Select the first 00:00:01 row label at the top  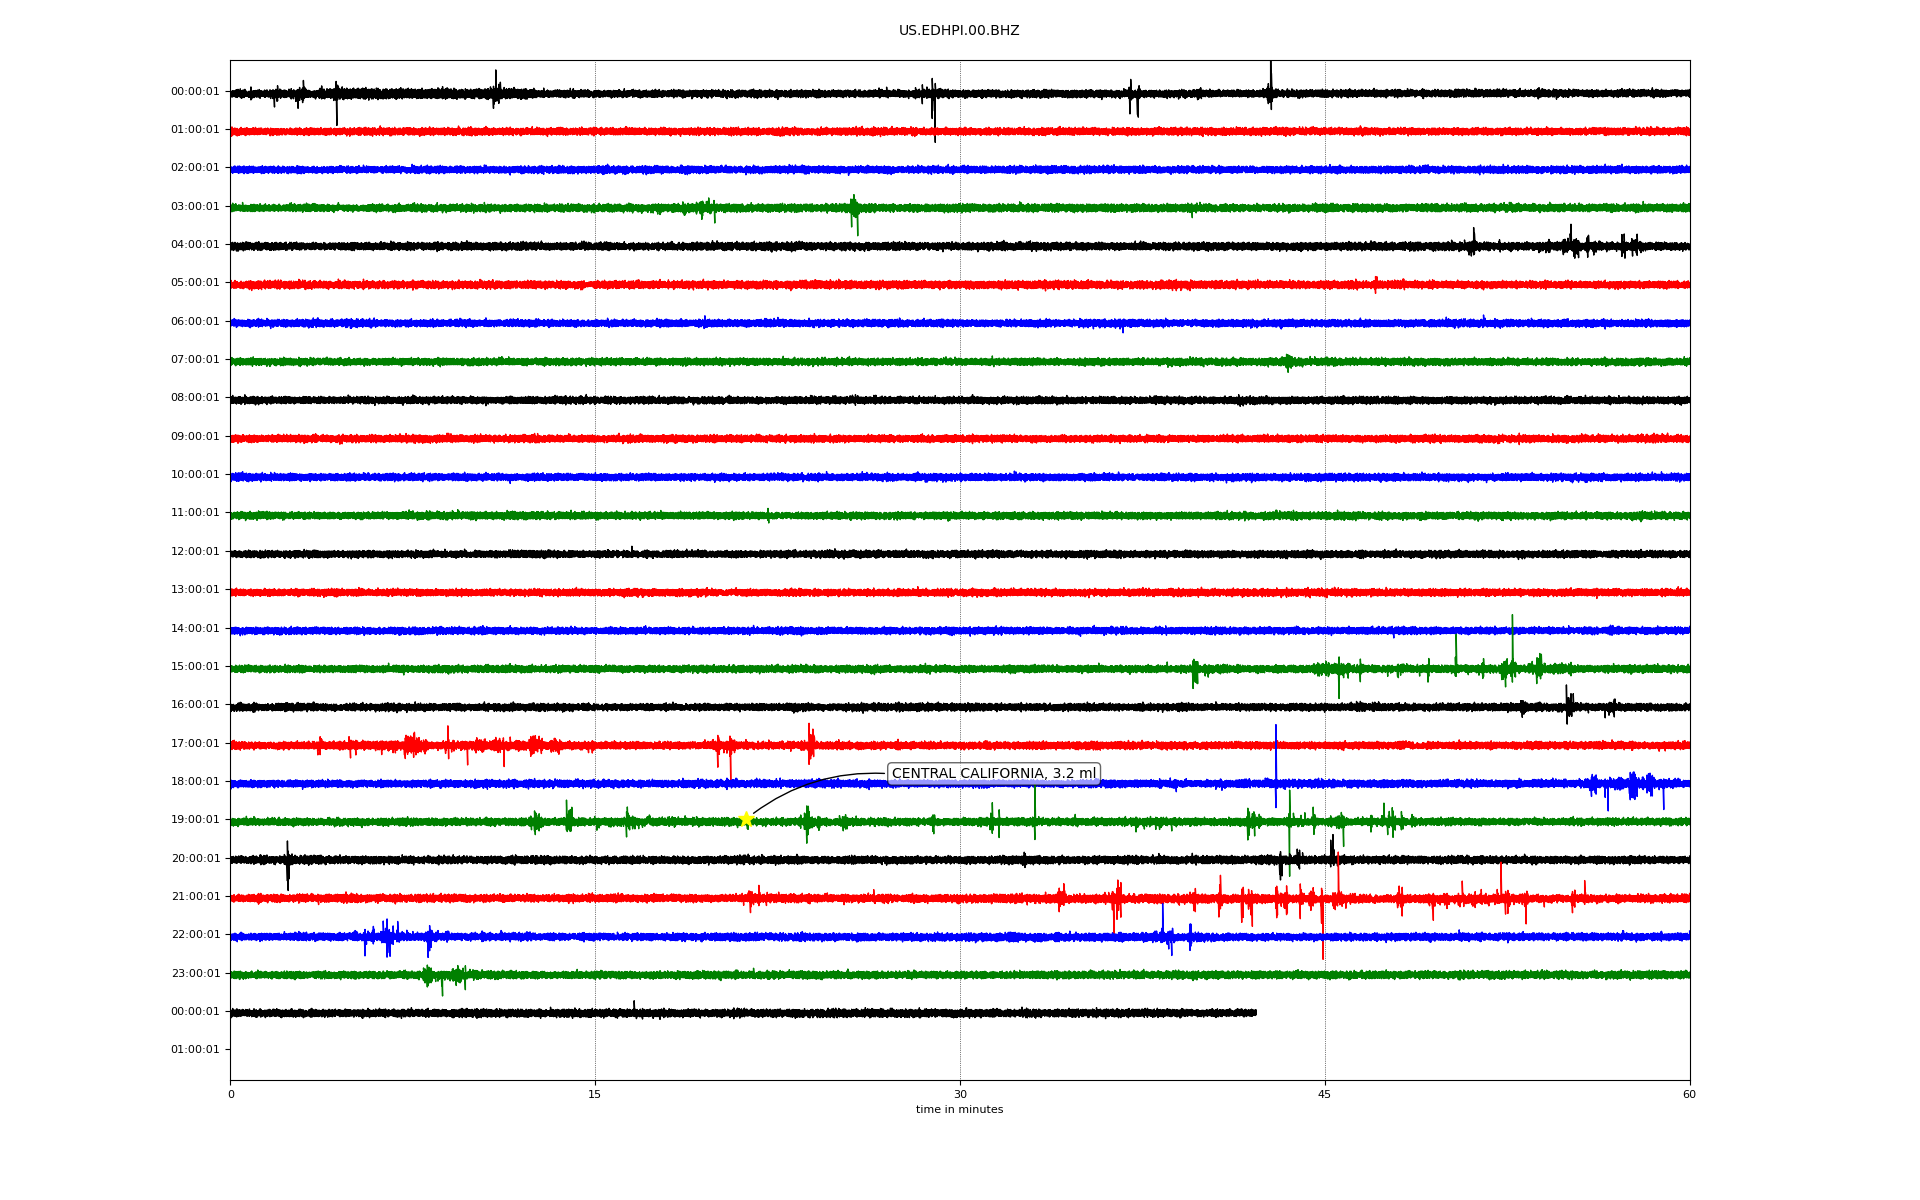coord(195,91)
